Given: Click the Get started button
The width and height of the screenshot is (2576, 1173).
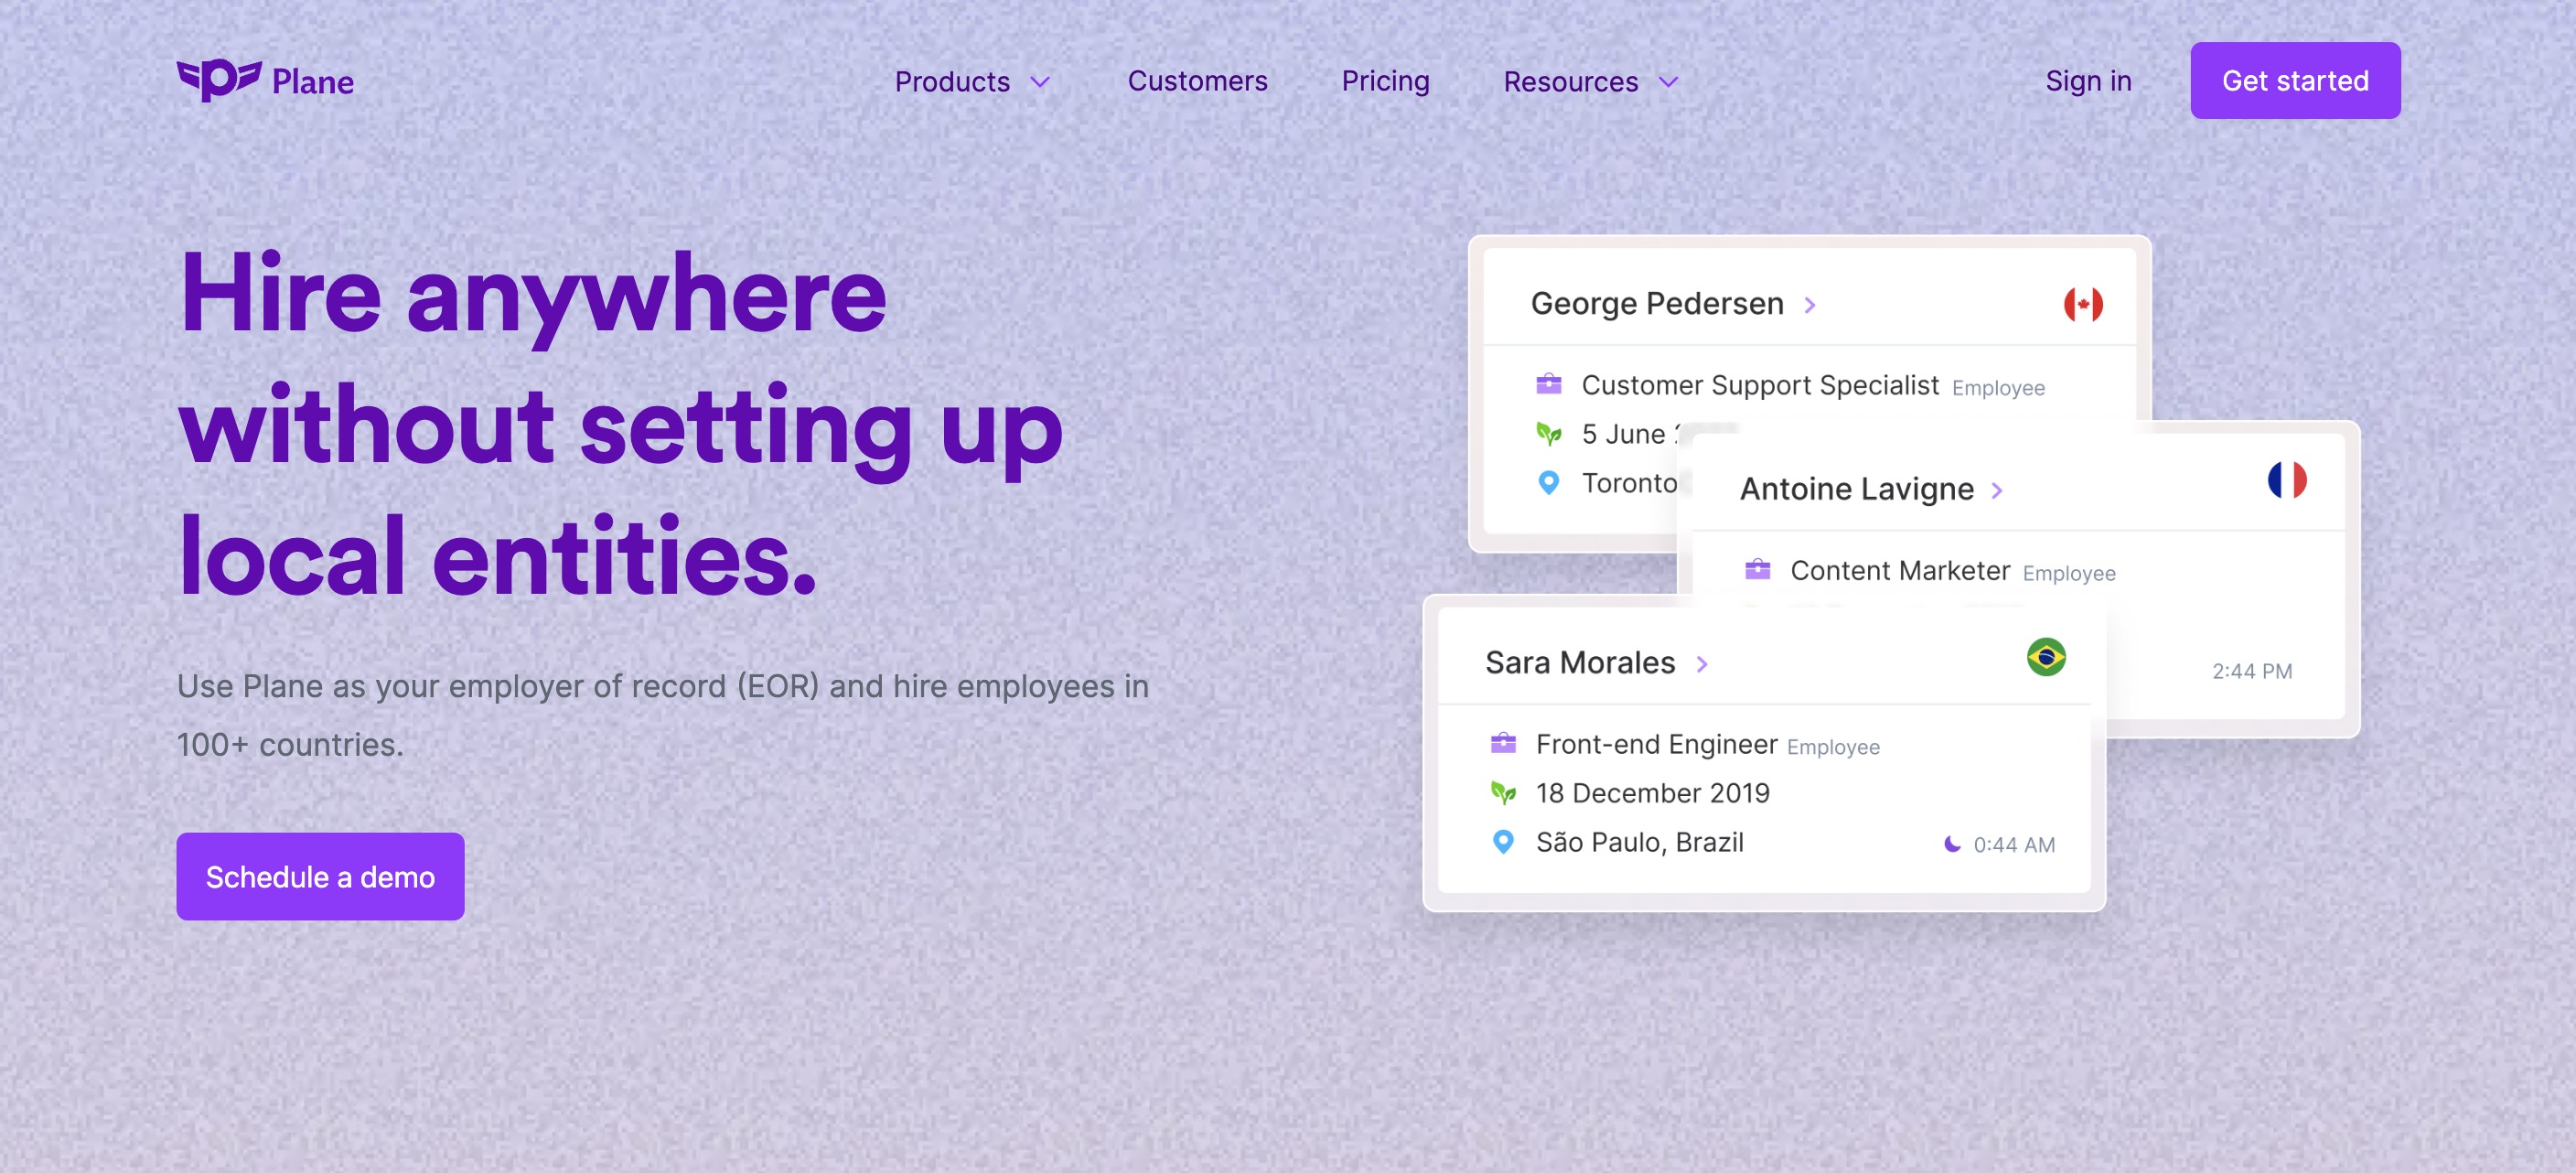Looking at the screenshot, I should (2295, 81).
